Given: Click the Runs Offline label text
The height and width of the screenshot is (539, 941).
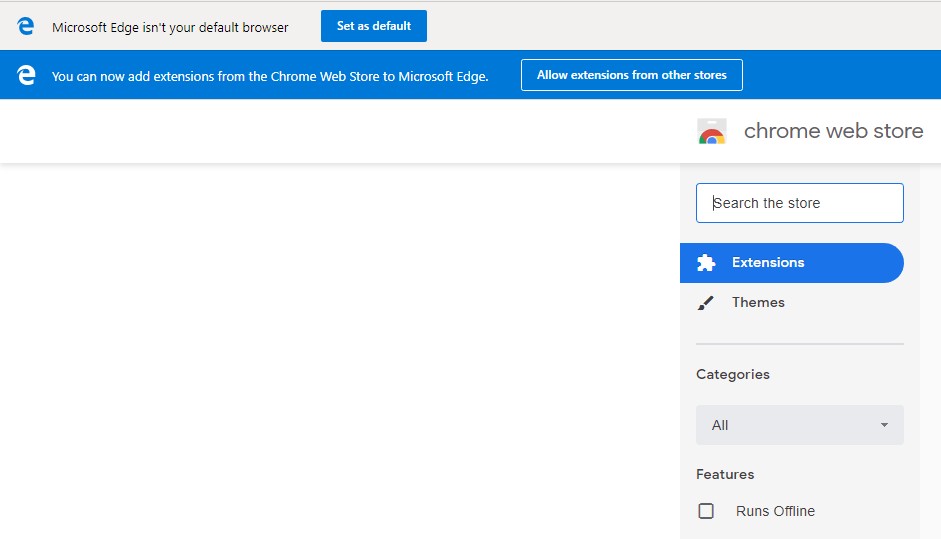Looking at the screenshot, I should pyautogui.click(x=775, y=511).
